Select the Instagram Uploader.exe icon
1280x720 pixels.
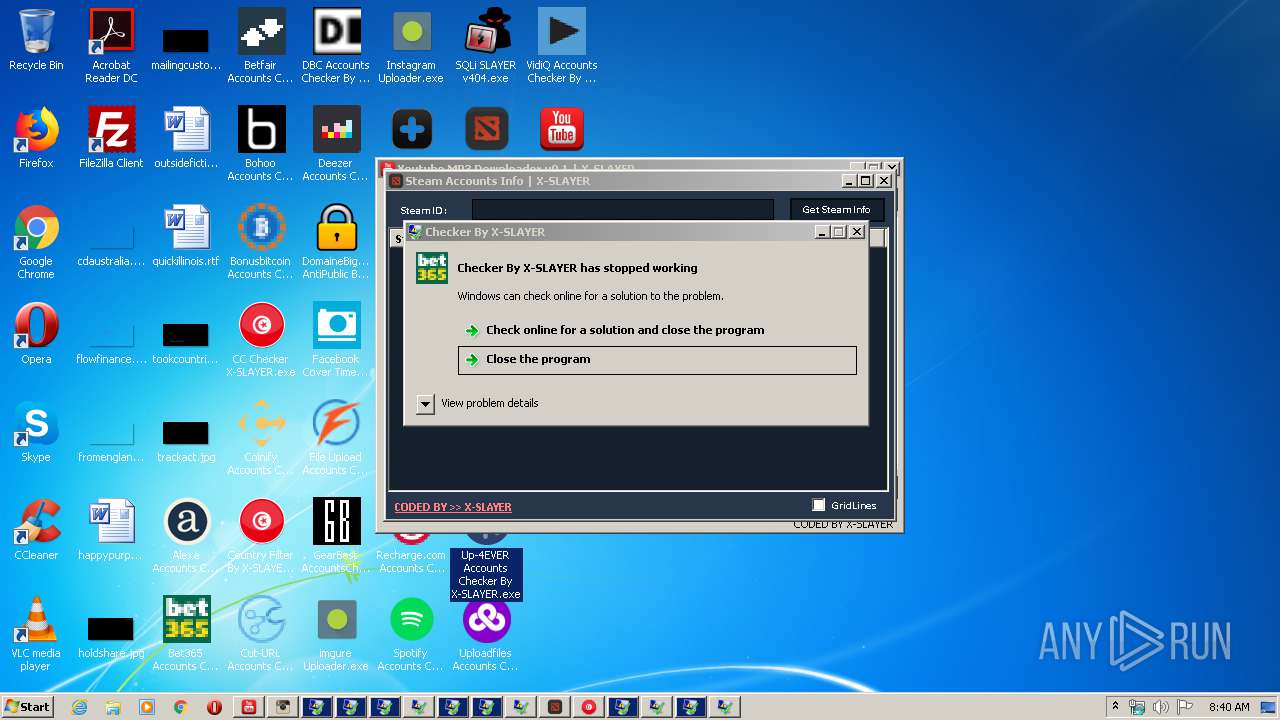point(411,46)
